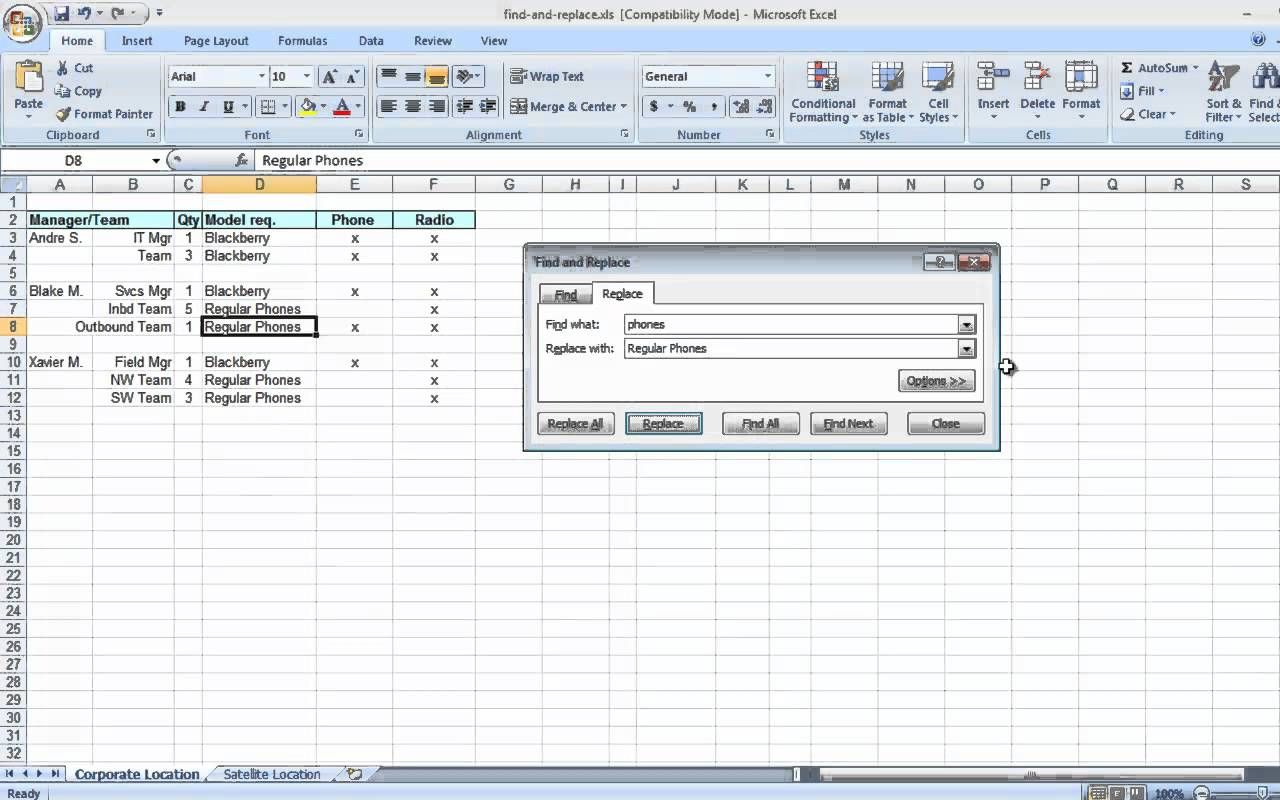Click Find Next button
1280x800 pixels.
tap(848, 424)
